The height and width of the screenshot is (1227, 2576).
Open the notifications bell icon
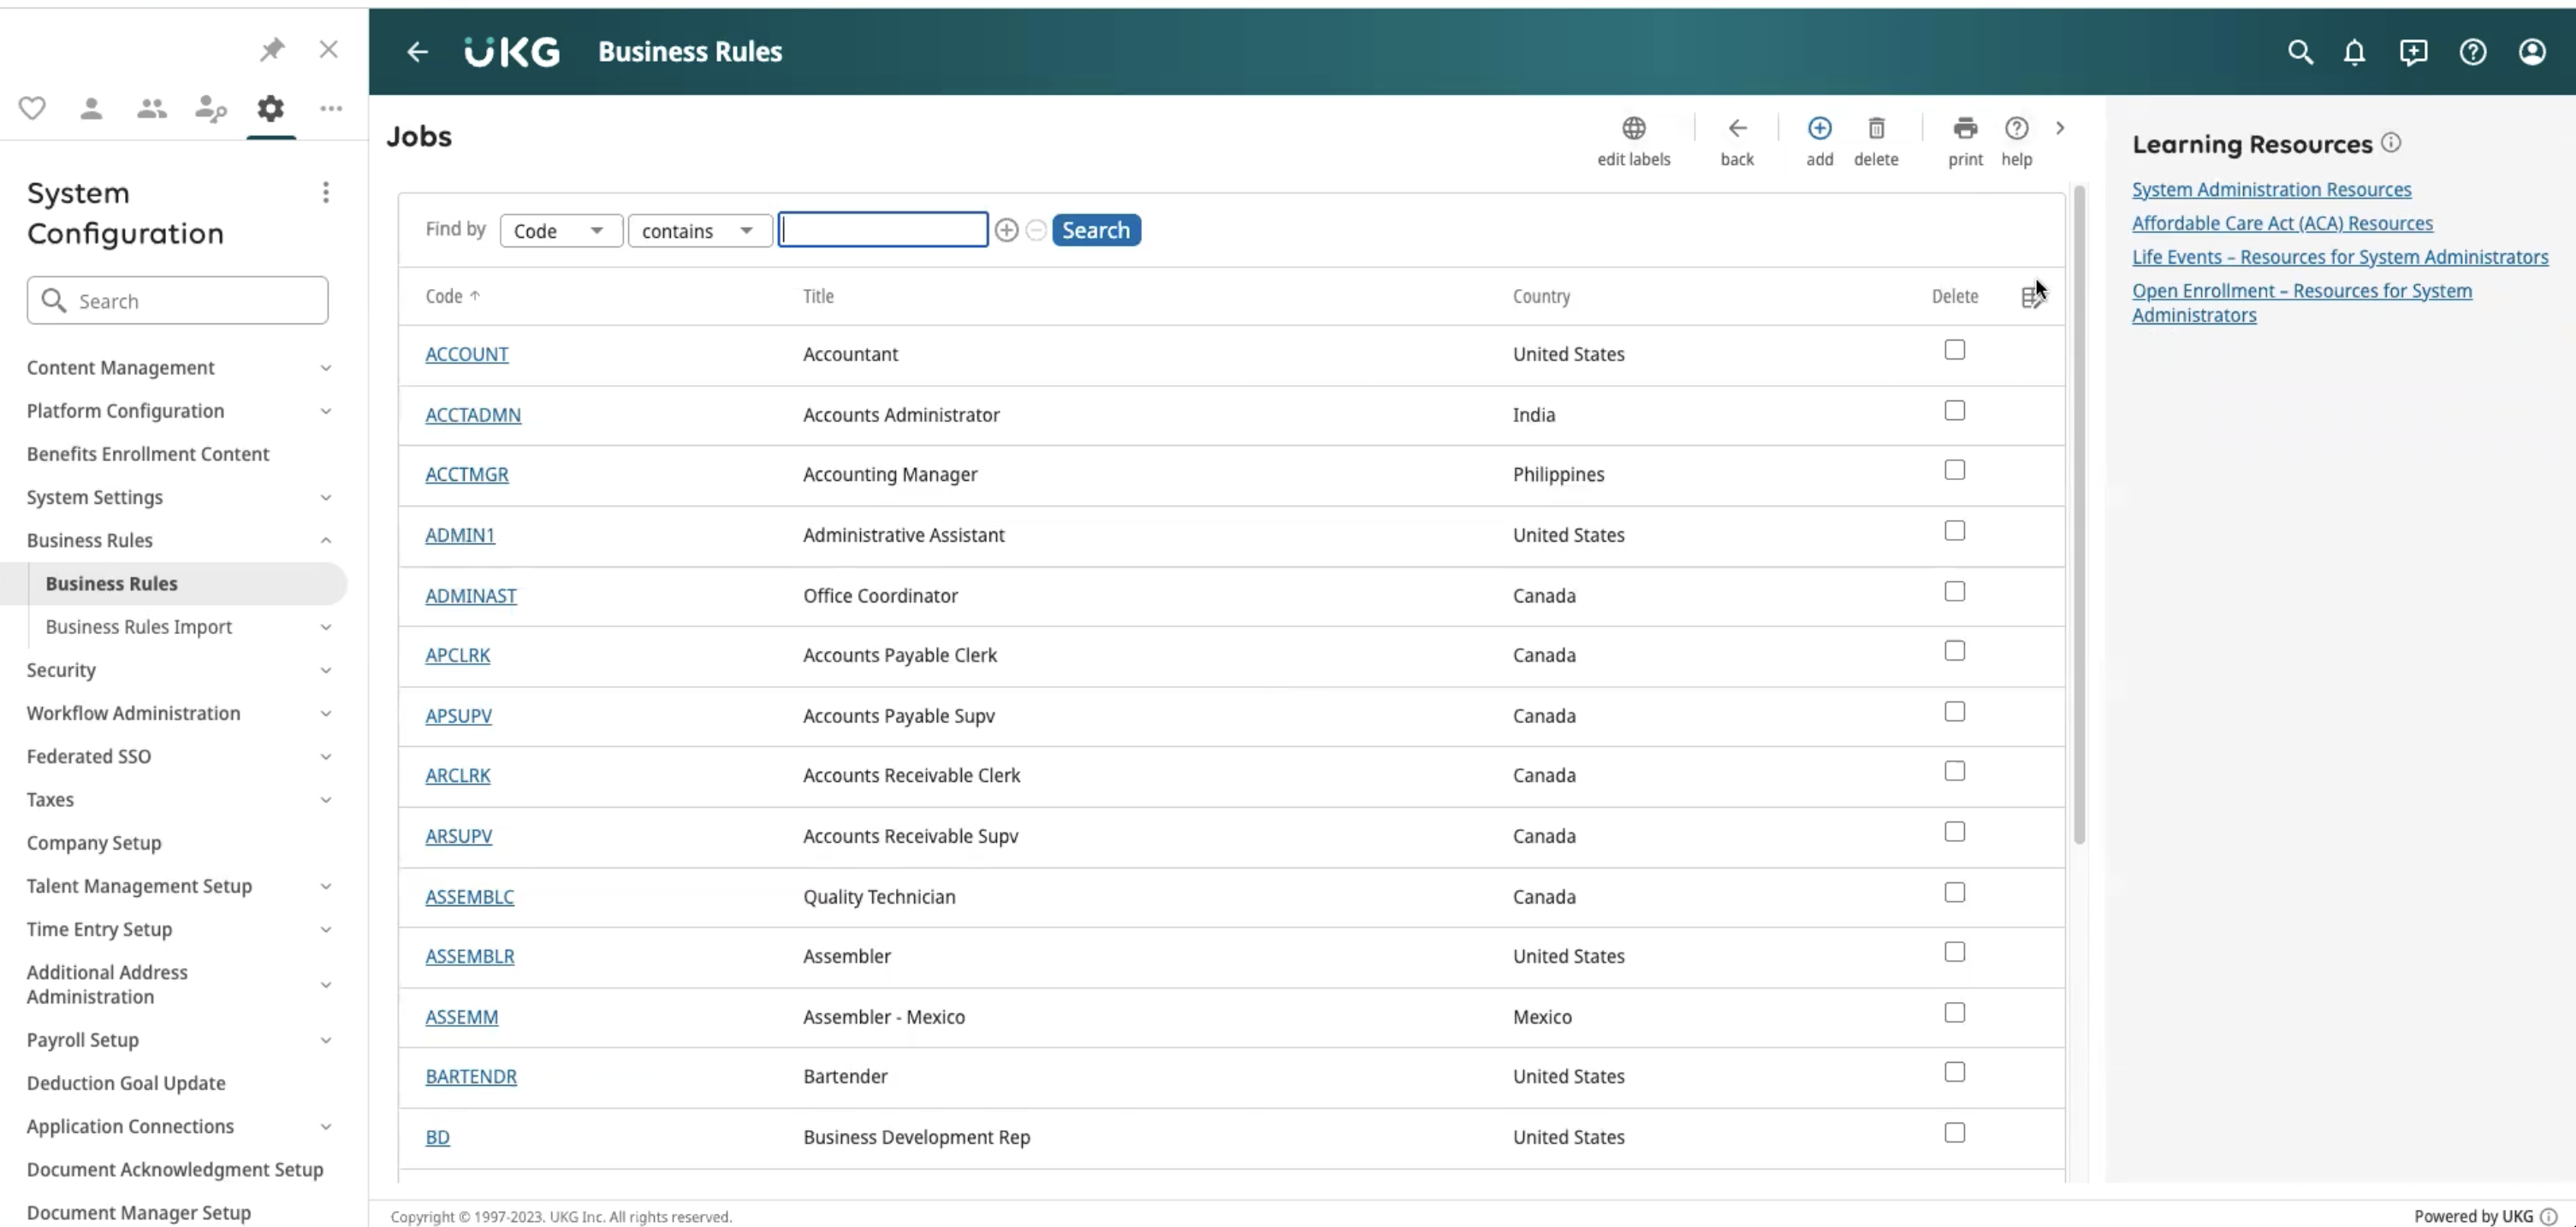point(2354,52)
